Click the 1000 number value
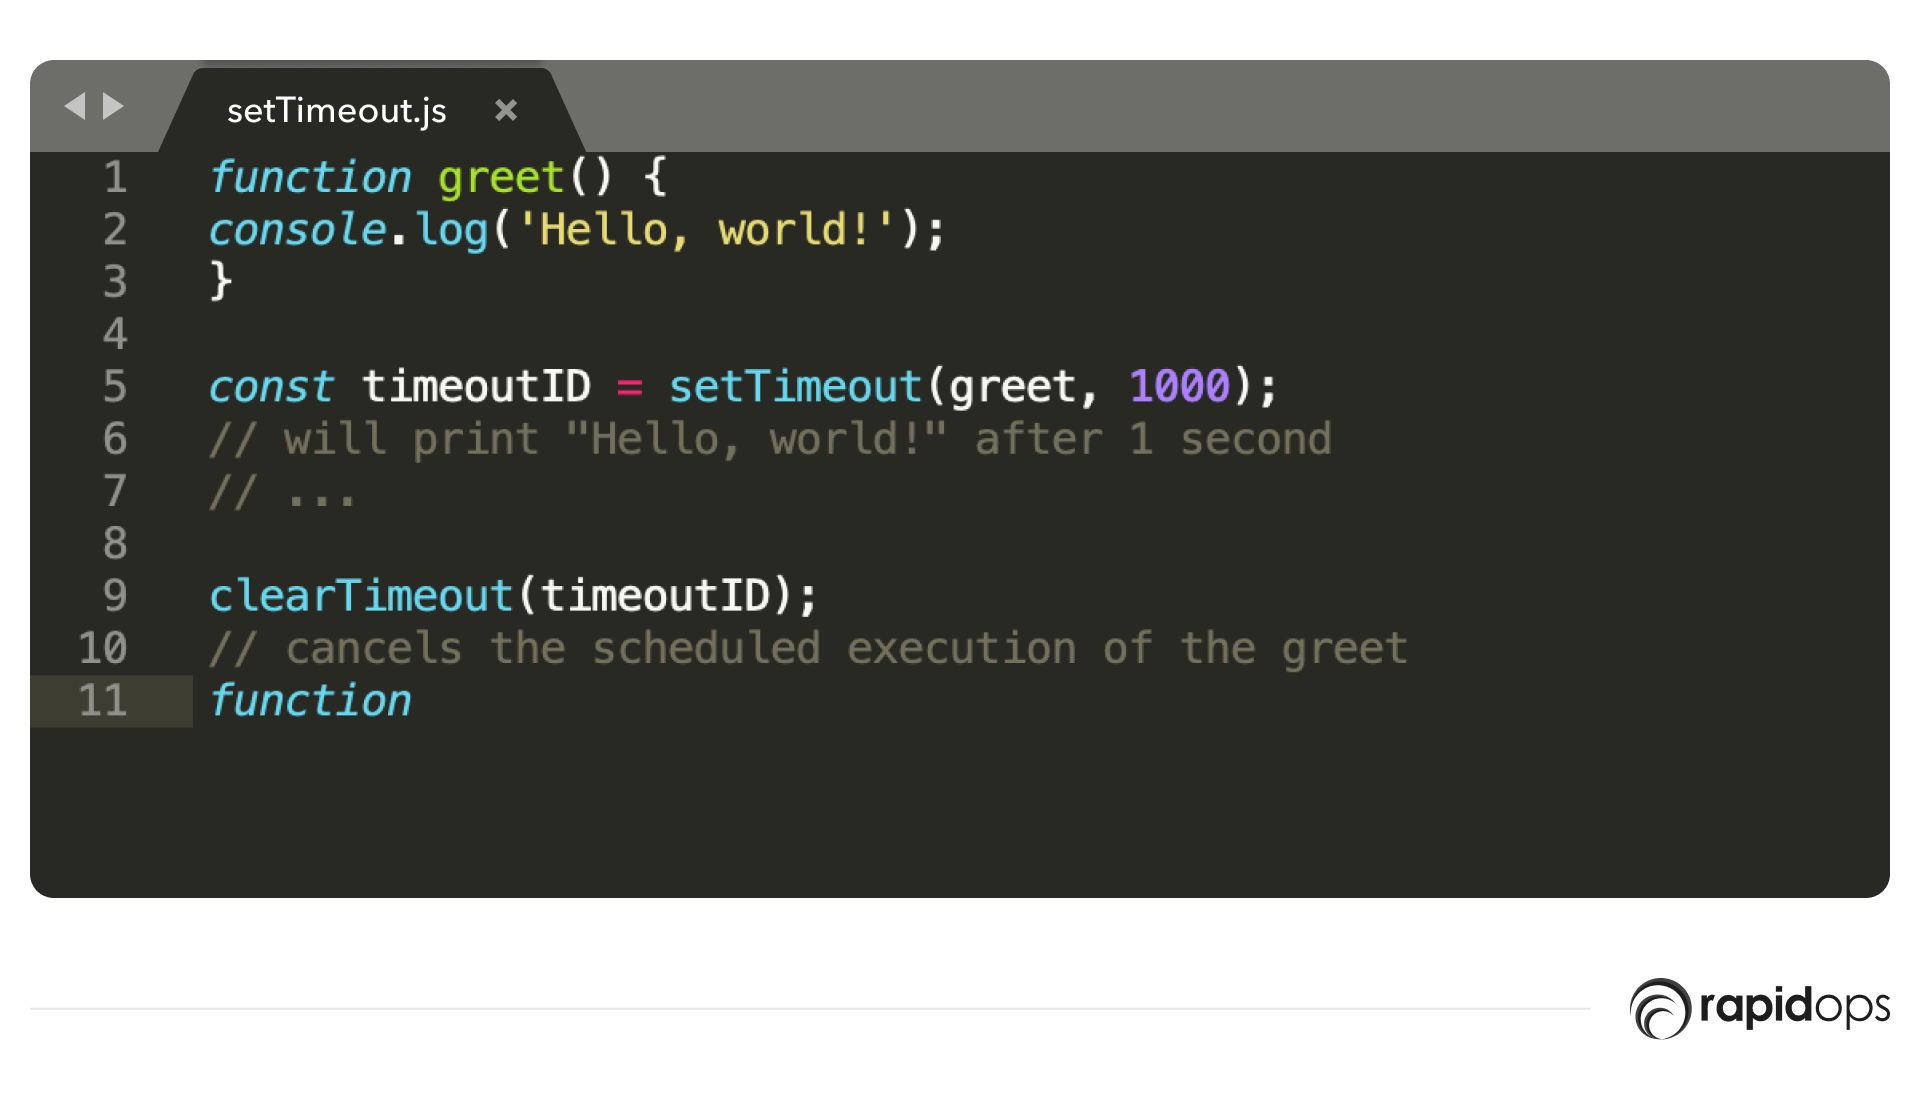1920x1100 pixels. 1179,387
